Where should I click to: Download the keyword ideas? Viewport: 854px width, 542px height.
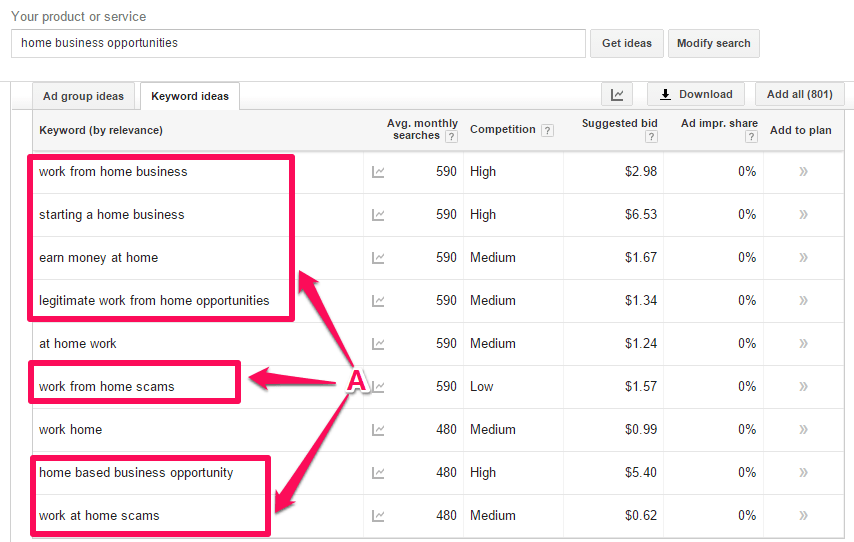[x=697, y=95]
